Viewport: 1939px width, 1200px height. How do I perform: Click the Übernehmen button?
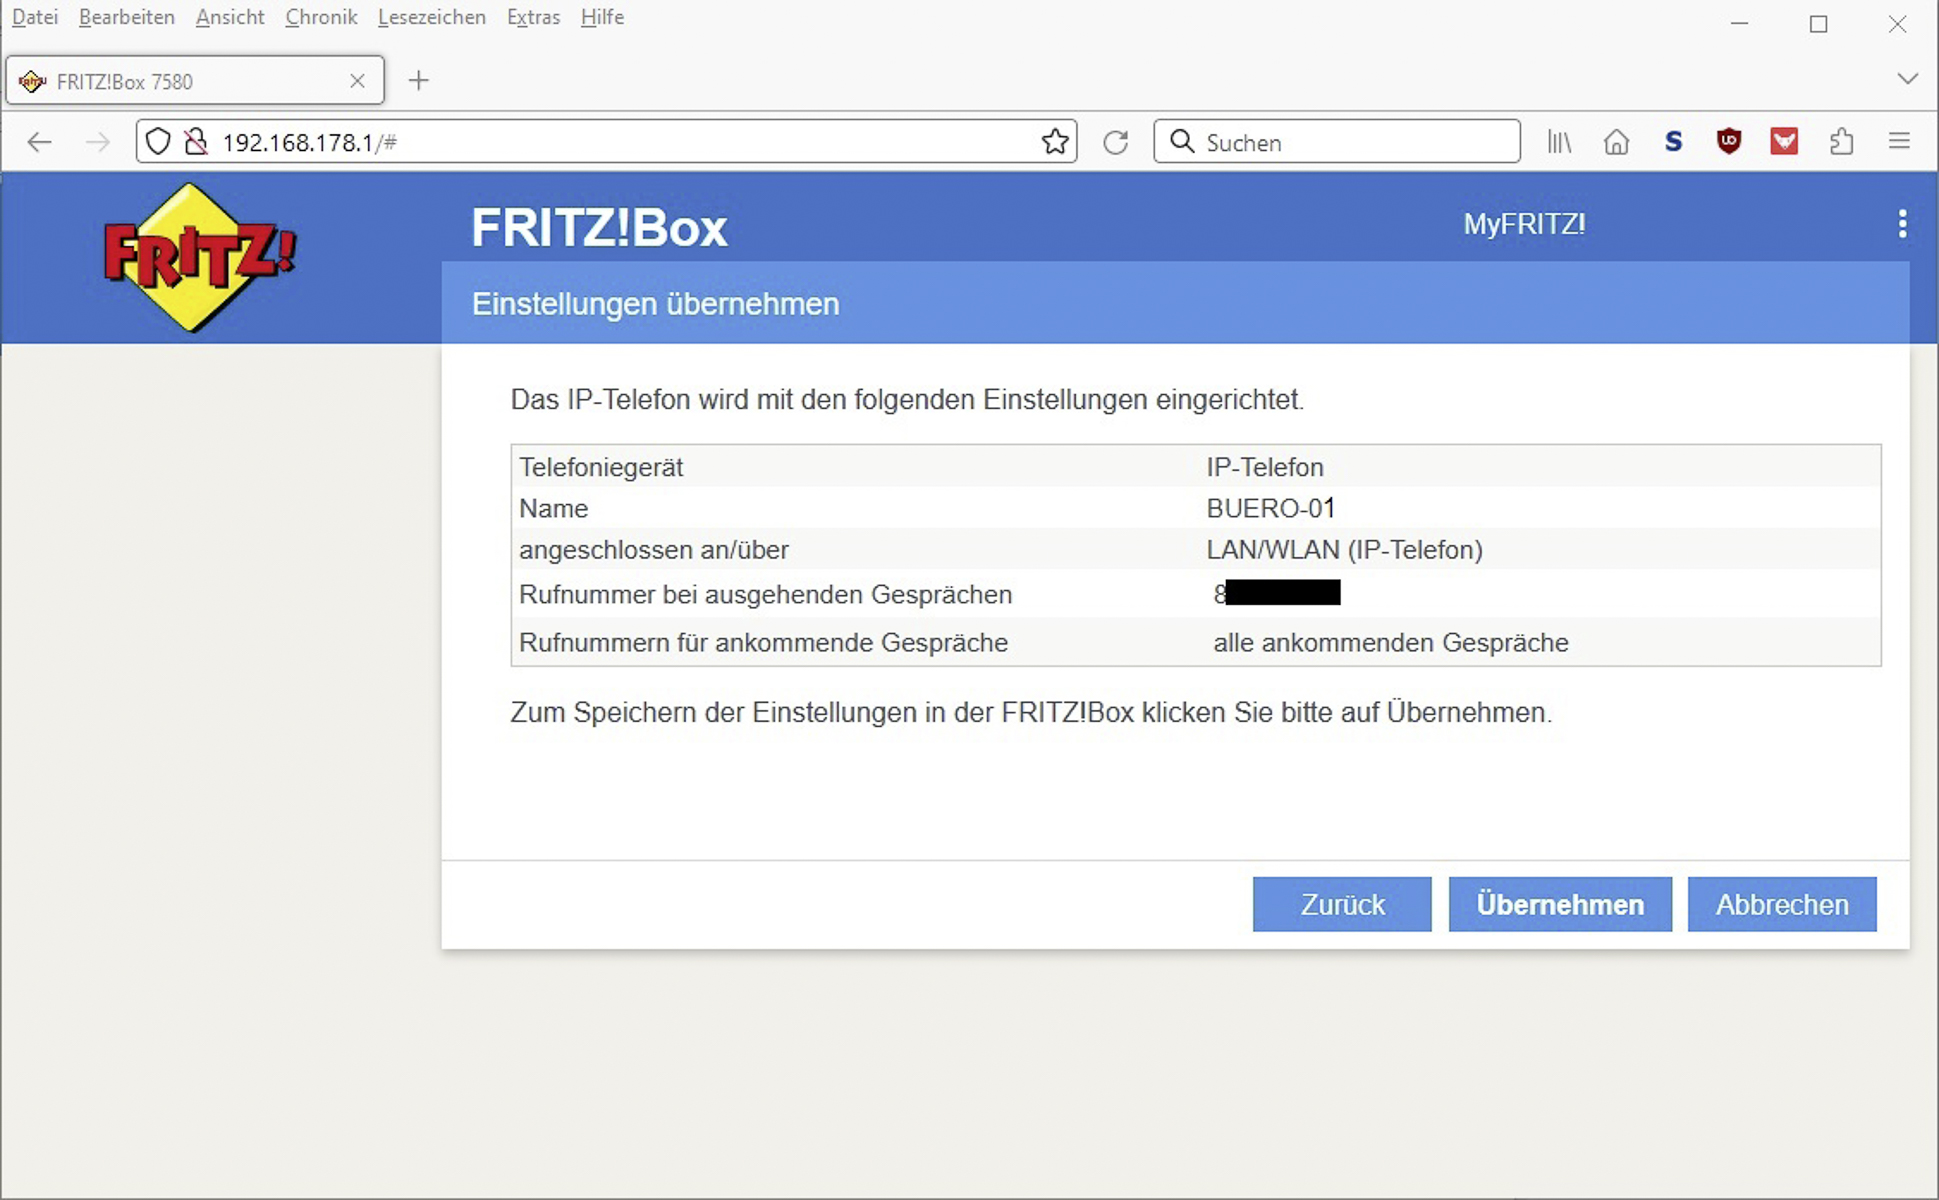pyautogui.click(x=1559, y=904)
